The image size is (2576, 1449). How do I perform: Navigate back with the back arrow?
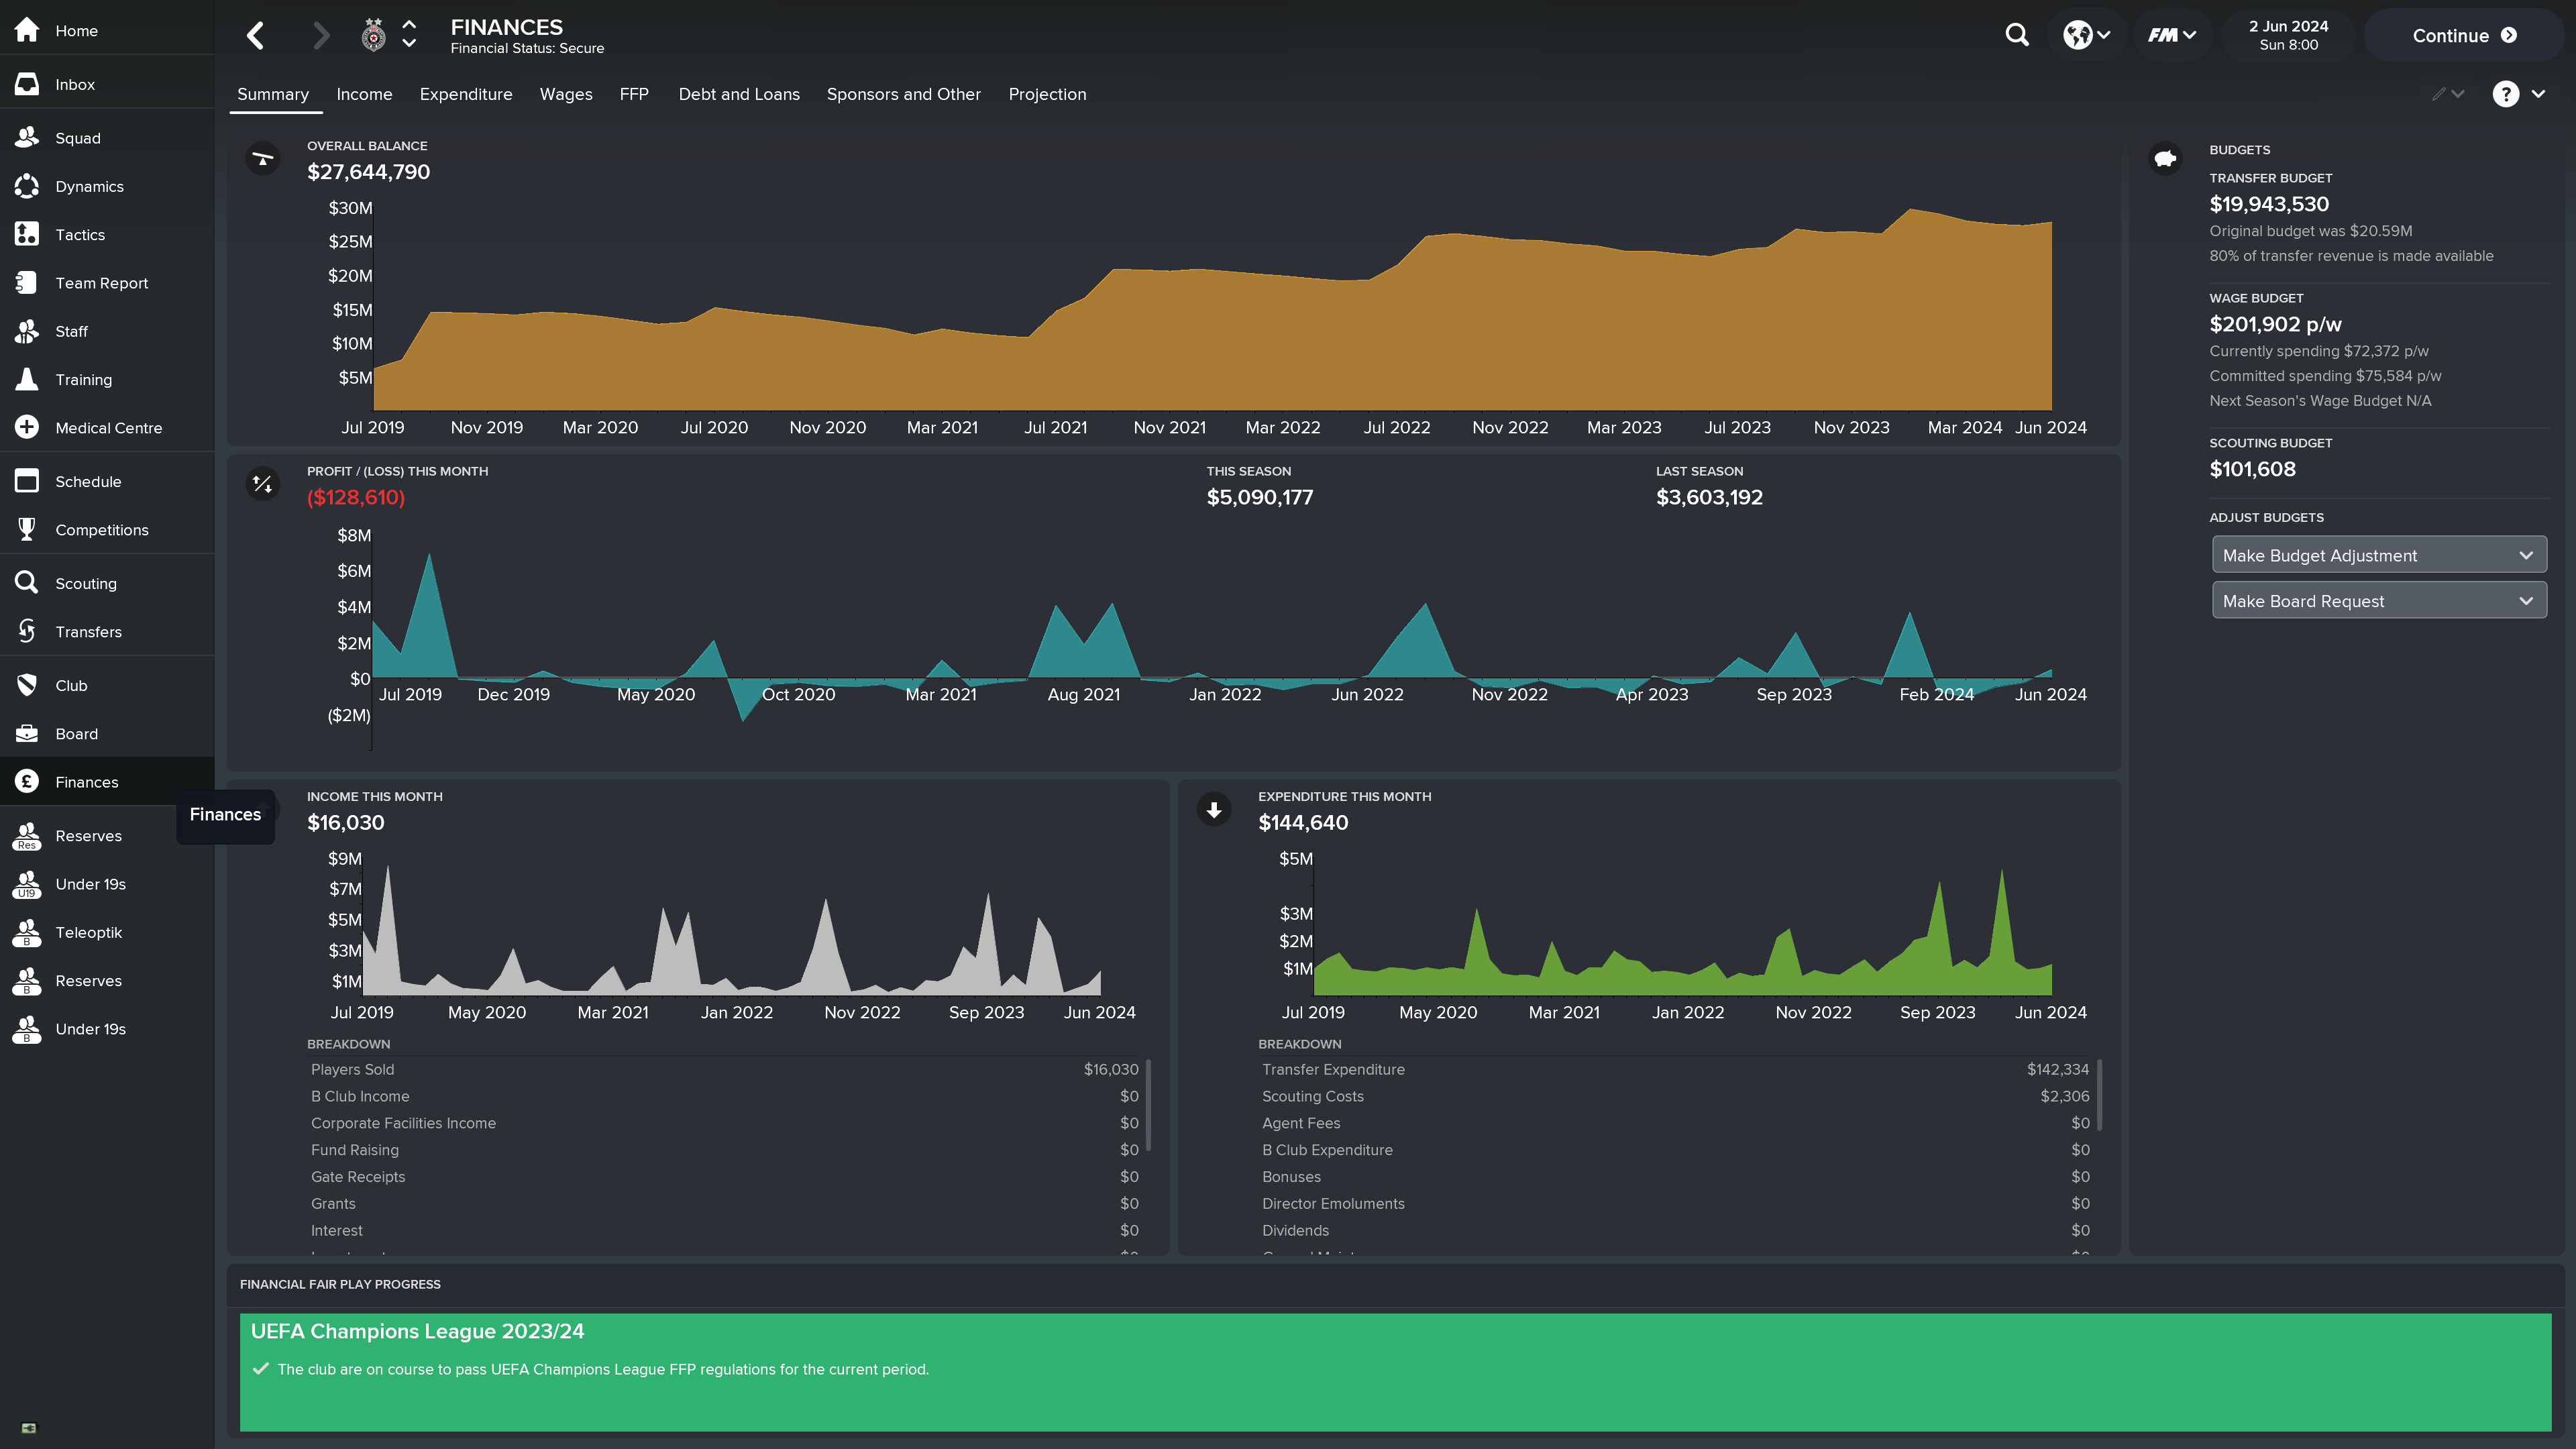[256, 36]
